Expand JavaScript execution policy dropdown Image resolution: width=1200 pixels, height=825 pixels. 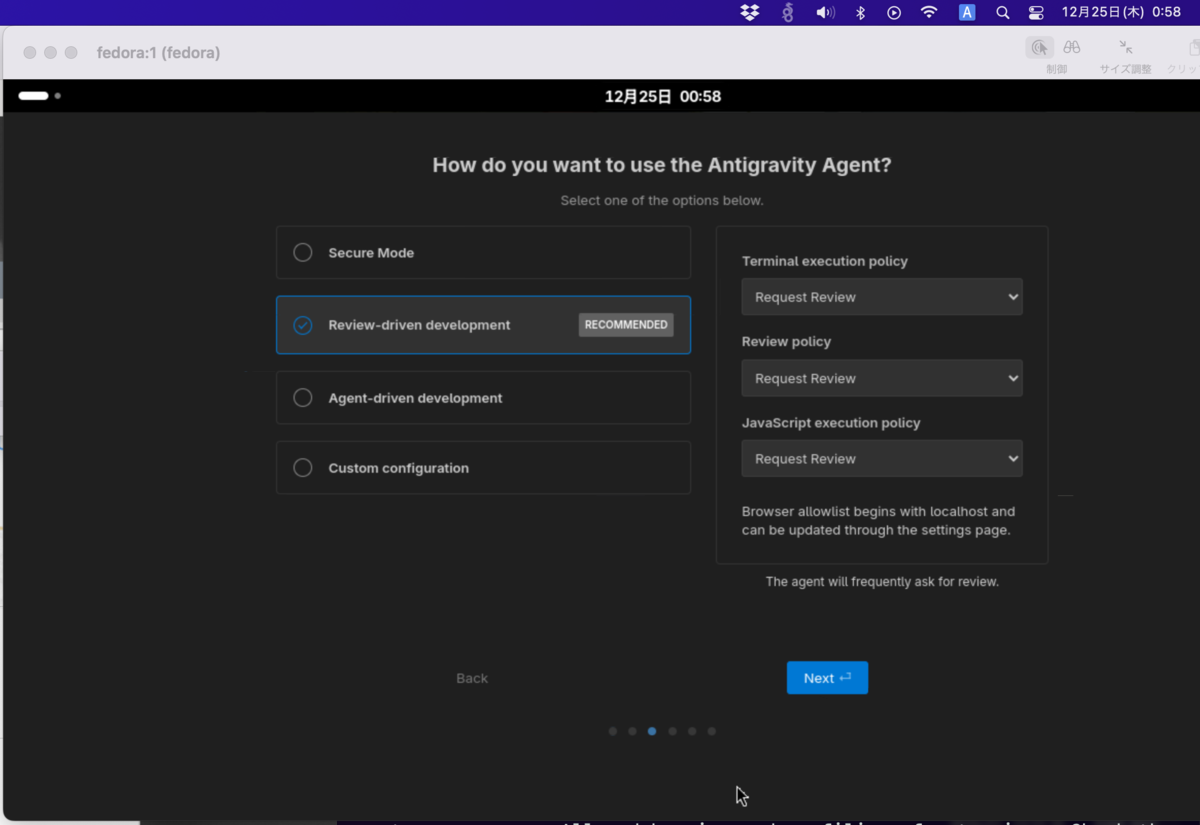(x=882, y=459)
